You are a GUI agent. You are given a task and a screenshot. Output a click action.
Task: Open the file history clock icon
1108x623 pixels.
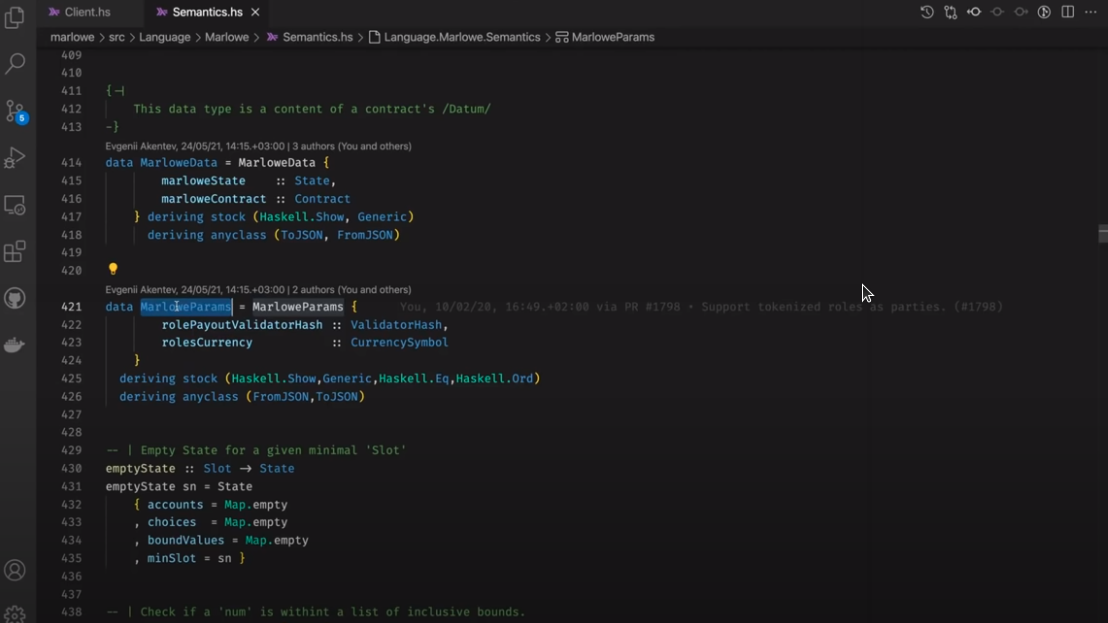click(x=927, y=12)
